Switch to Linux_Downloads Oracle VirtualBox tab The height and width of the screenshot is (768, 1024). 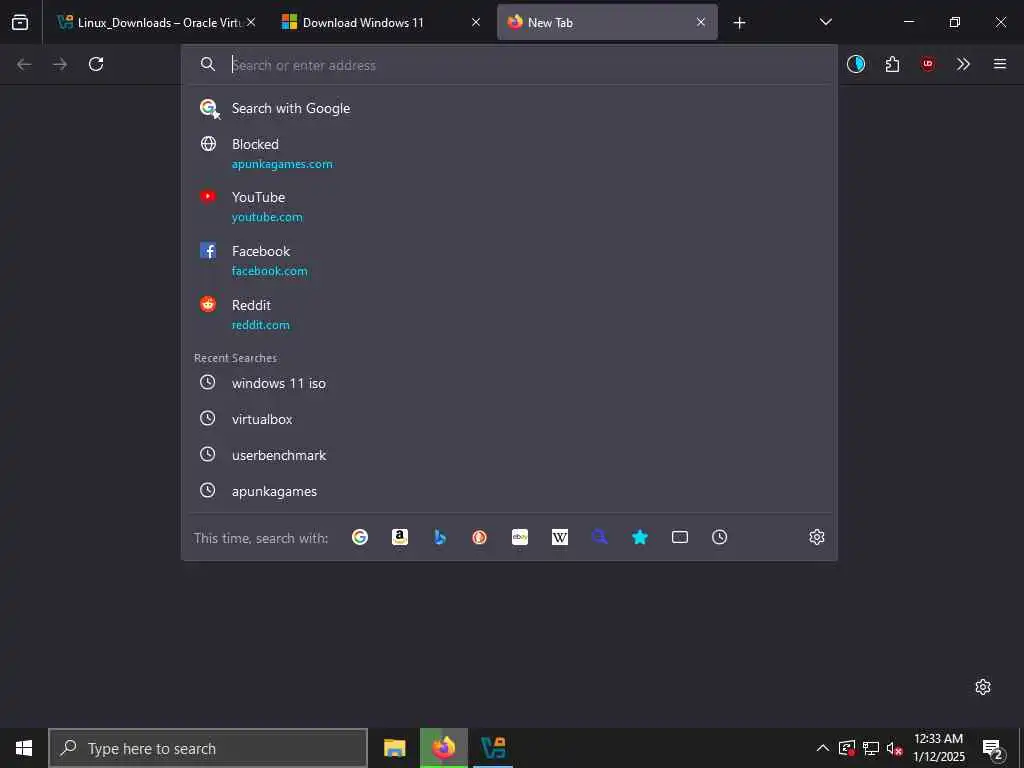click(x=157, y=22)
